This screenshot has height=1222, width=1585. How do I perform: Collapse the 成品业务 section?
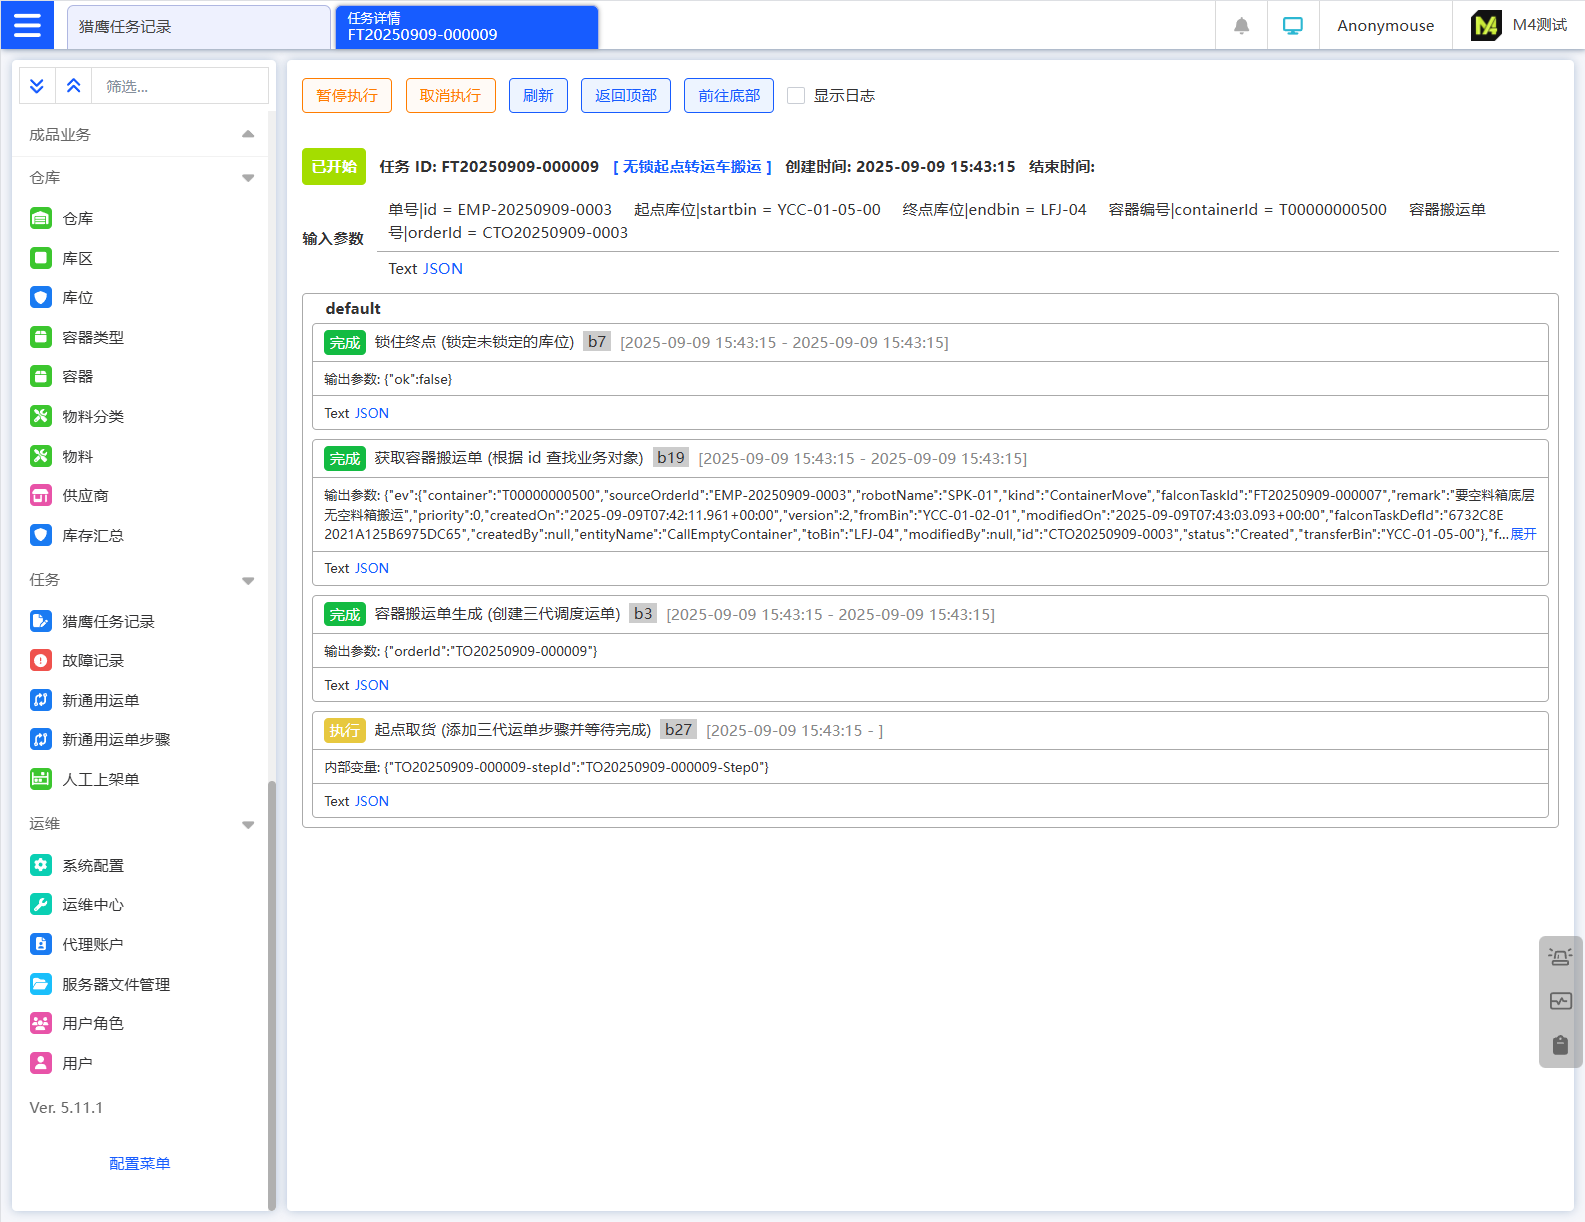pyautogui.click(x=248, y=135)
